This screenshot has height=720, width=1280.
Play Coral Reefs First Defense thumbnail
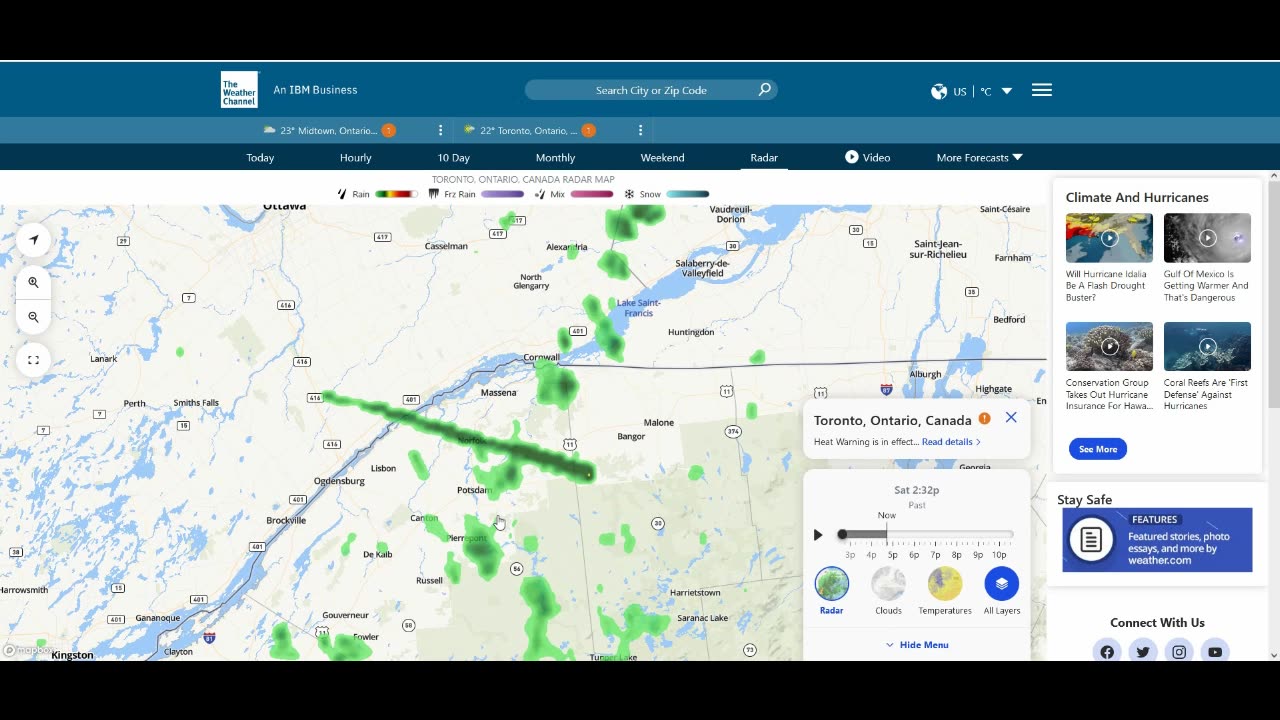click(x=1207, y=346)
